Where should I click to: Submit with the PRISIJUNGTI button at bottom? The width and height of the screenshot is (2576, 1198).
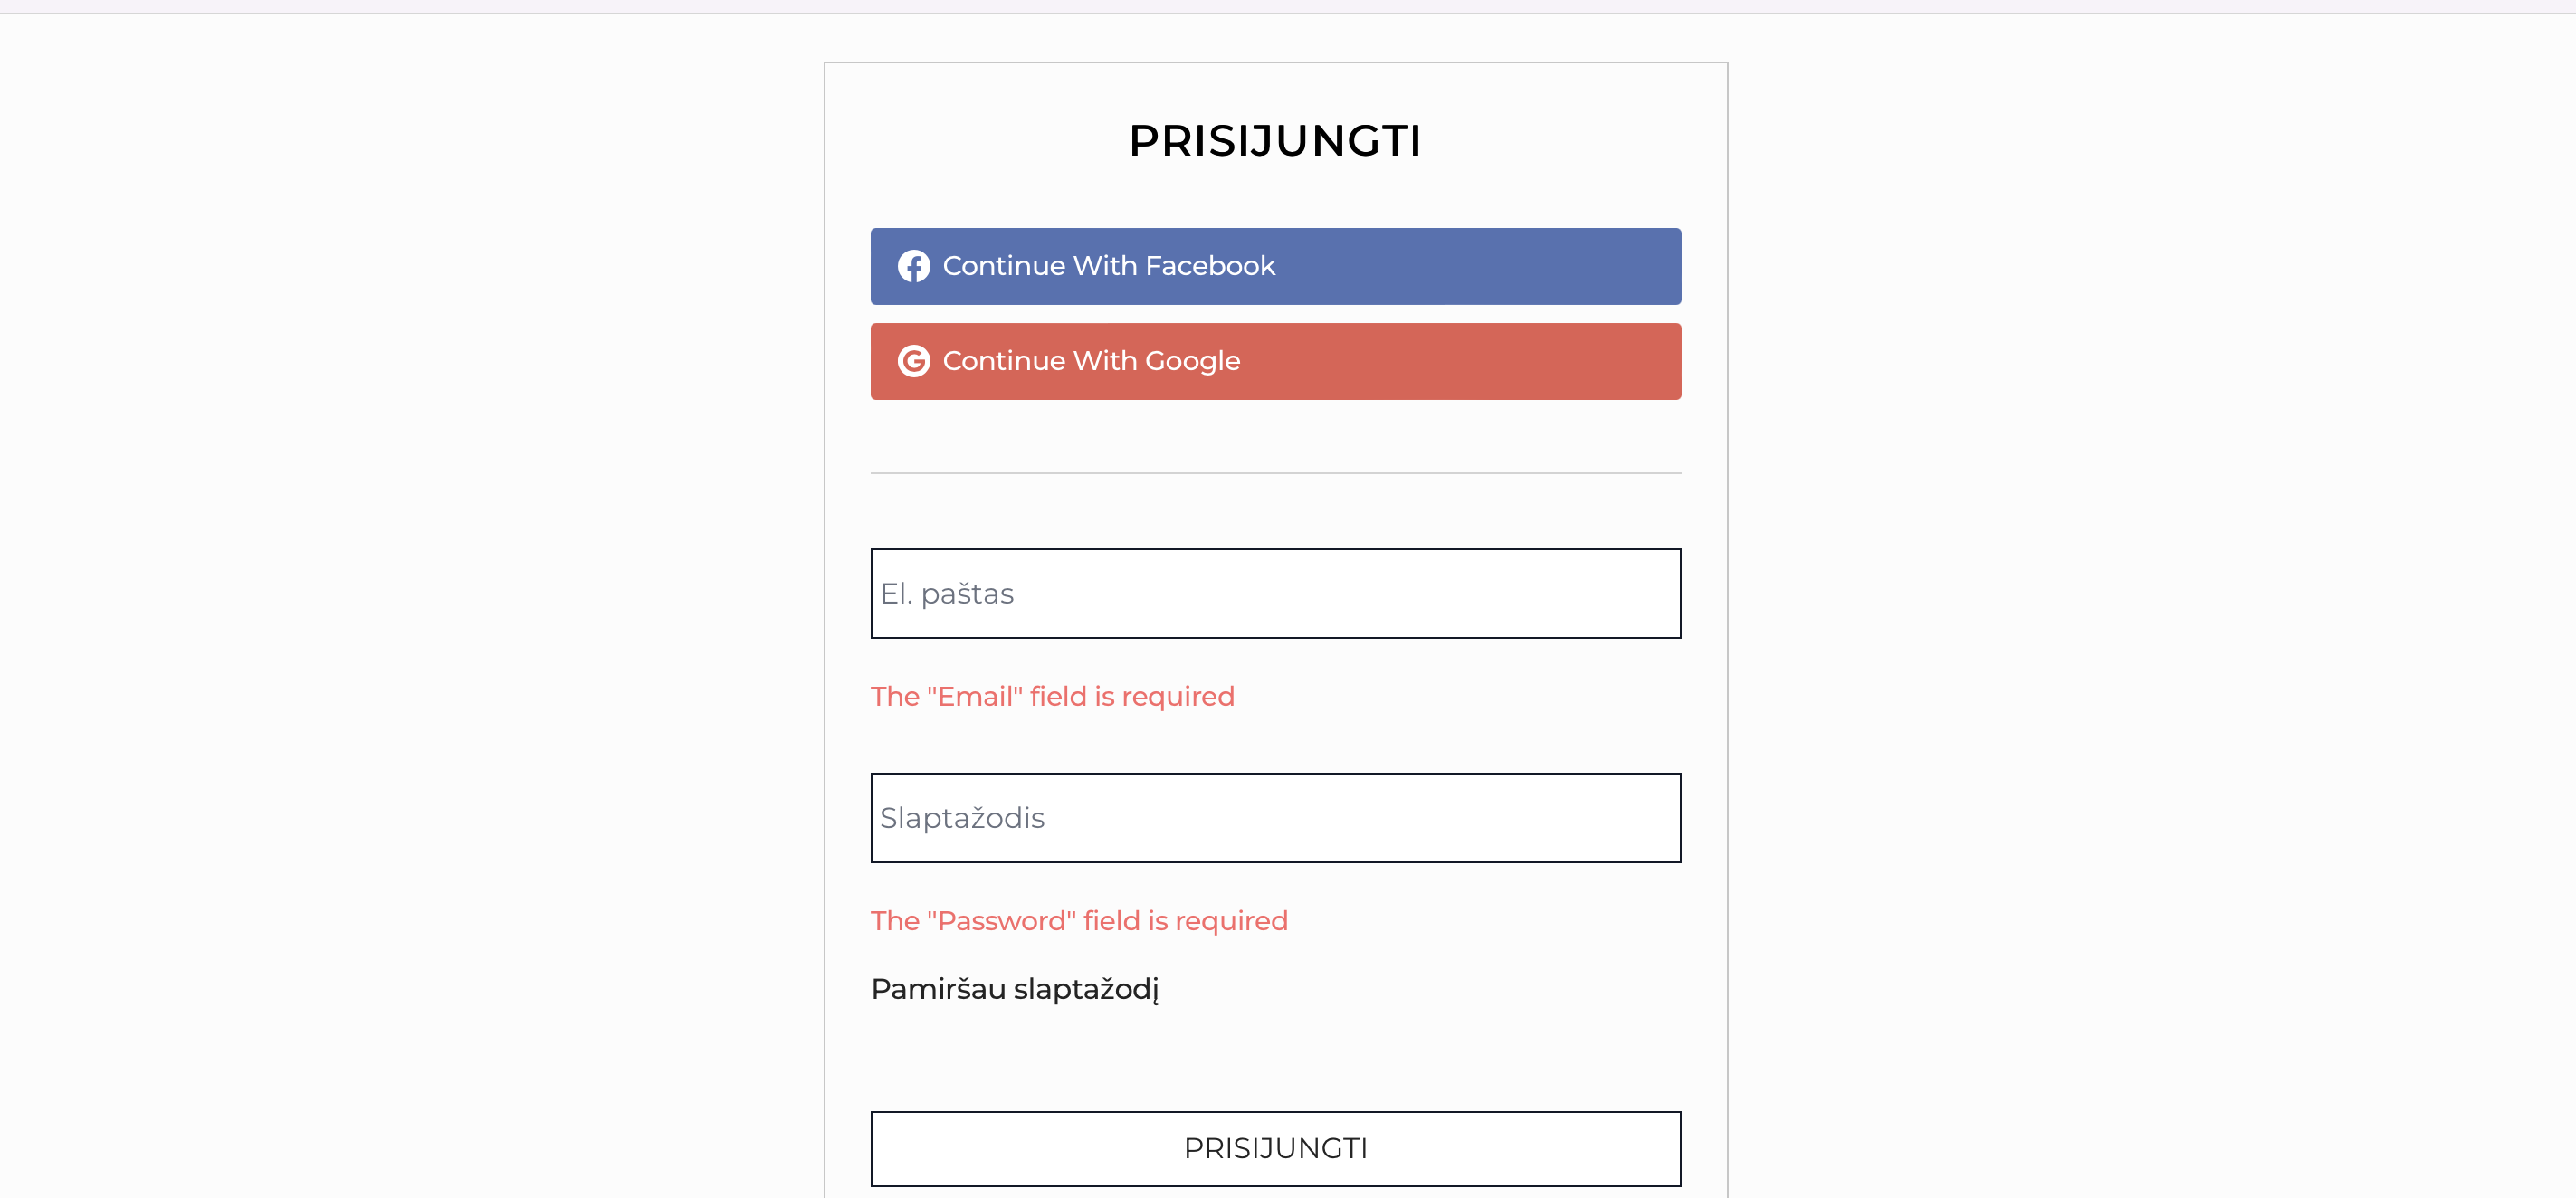[1275, 1148]
